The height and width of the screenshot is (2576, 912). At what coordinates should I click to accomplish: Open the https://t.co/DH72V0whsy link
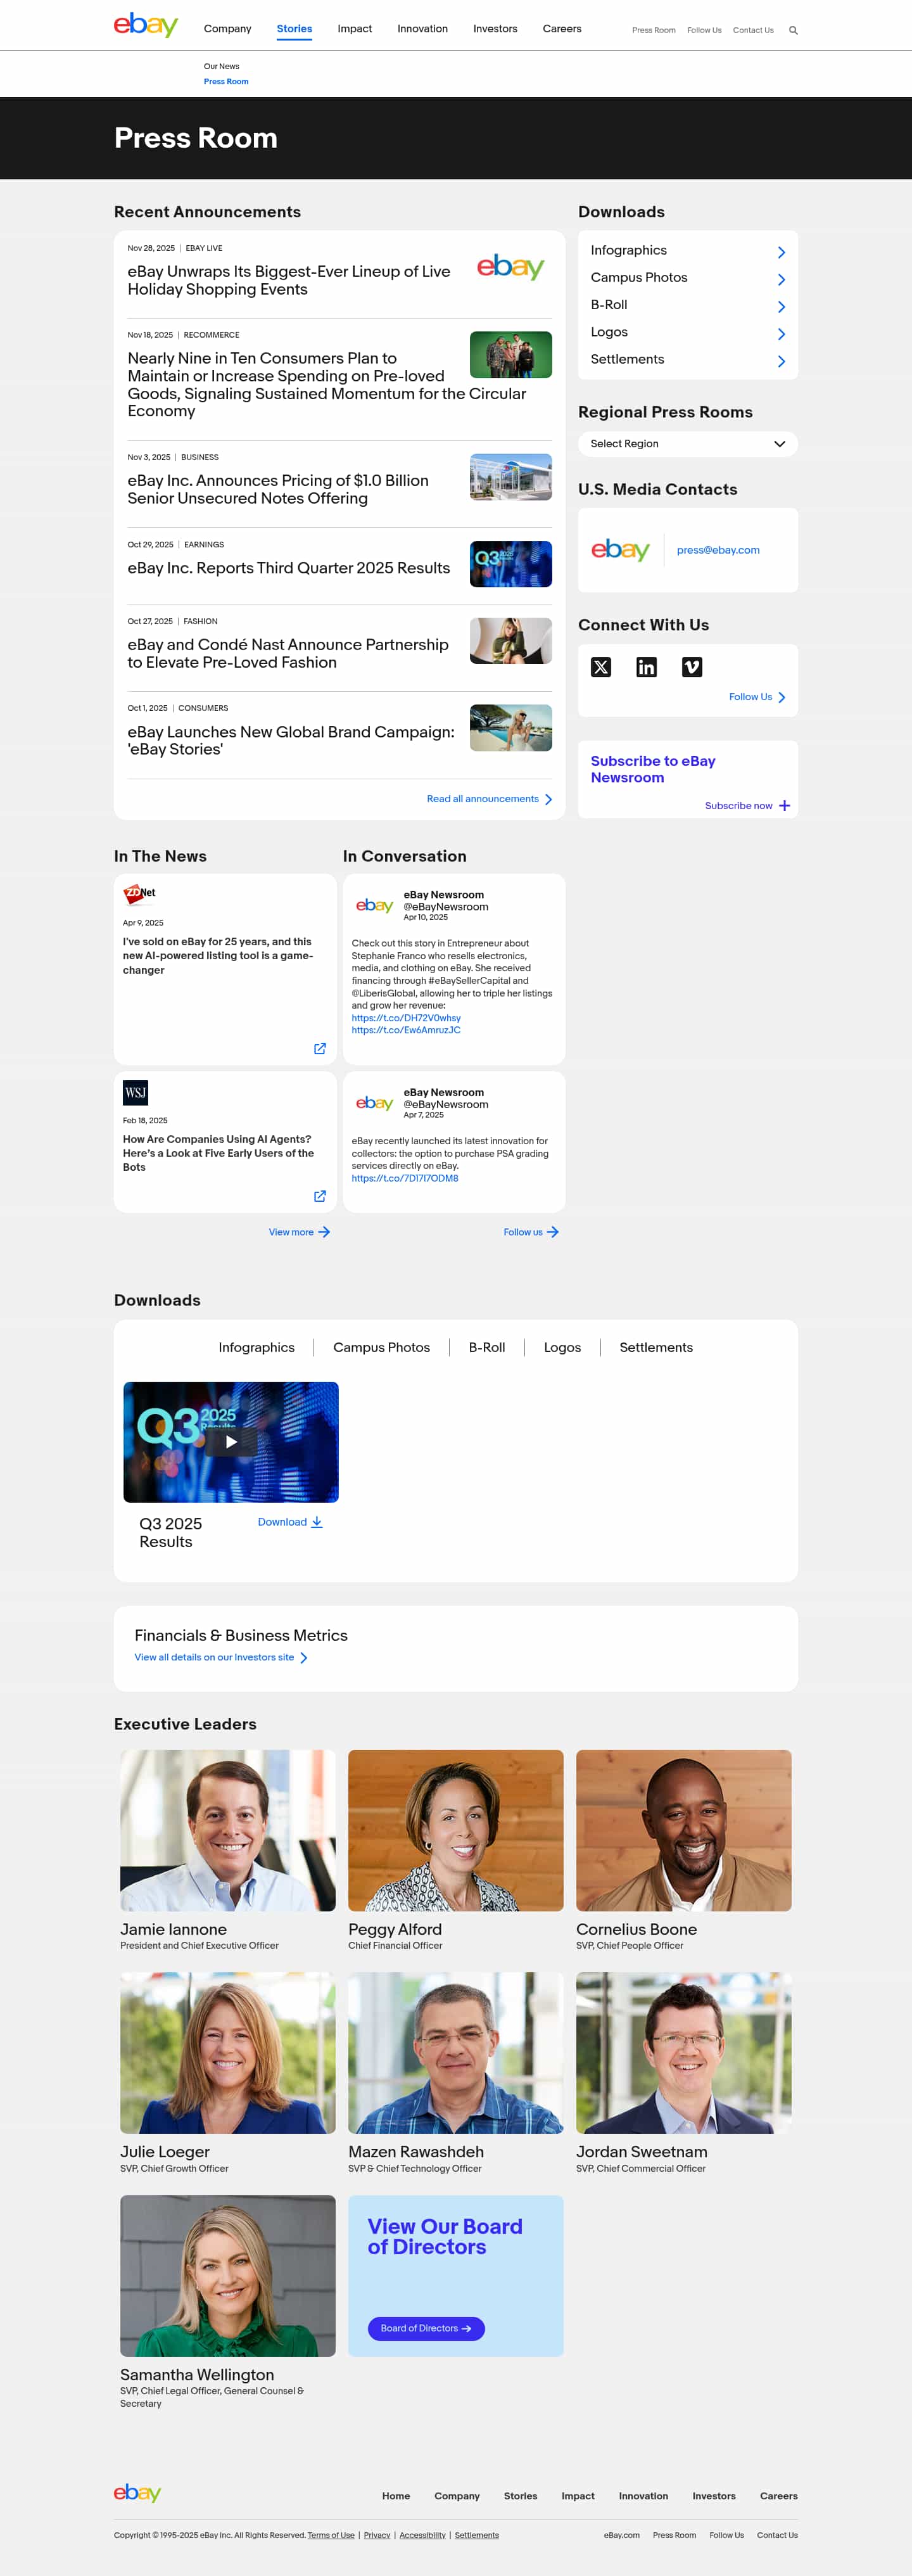pyautogui.click(x=406, y=1018)
